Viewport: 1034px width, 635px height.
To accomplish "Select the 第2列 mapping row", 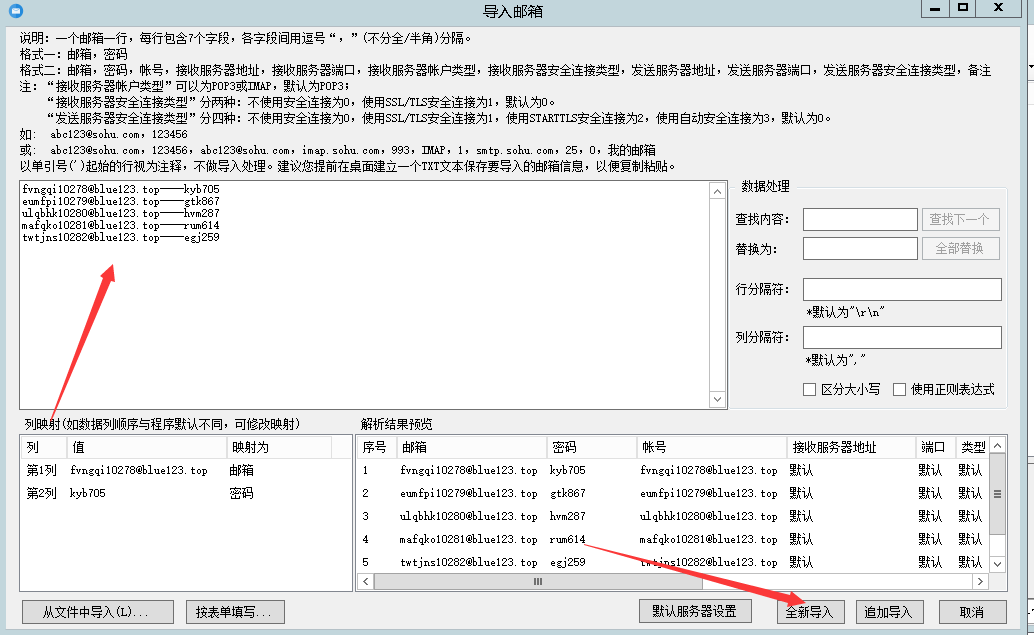I will [186, 493].
